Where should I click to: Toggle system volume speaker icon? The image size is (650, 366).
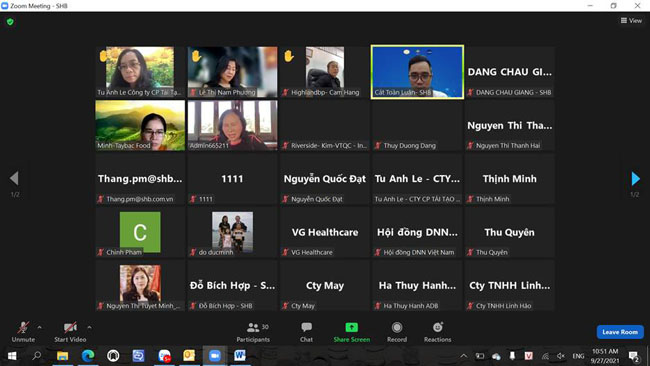(560, 356)
